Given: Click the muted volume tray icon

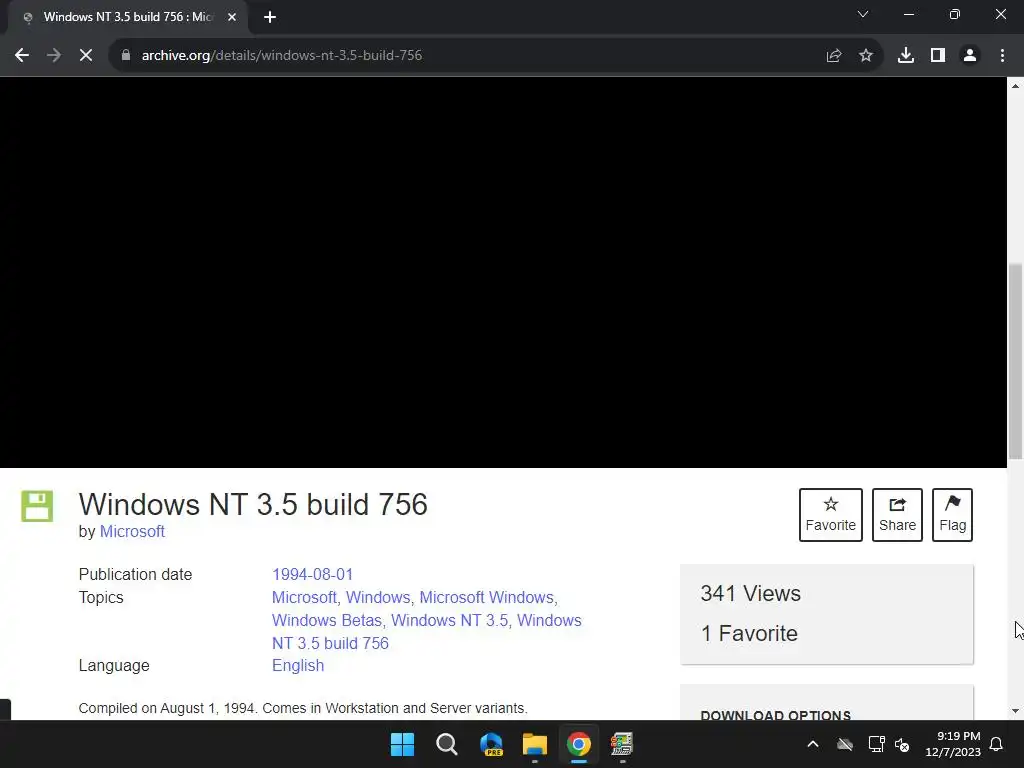Looking at the screenshot, I should point(902,744).
